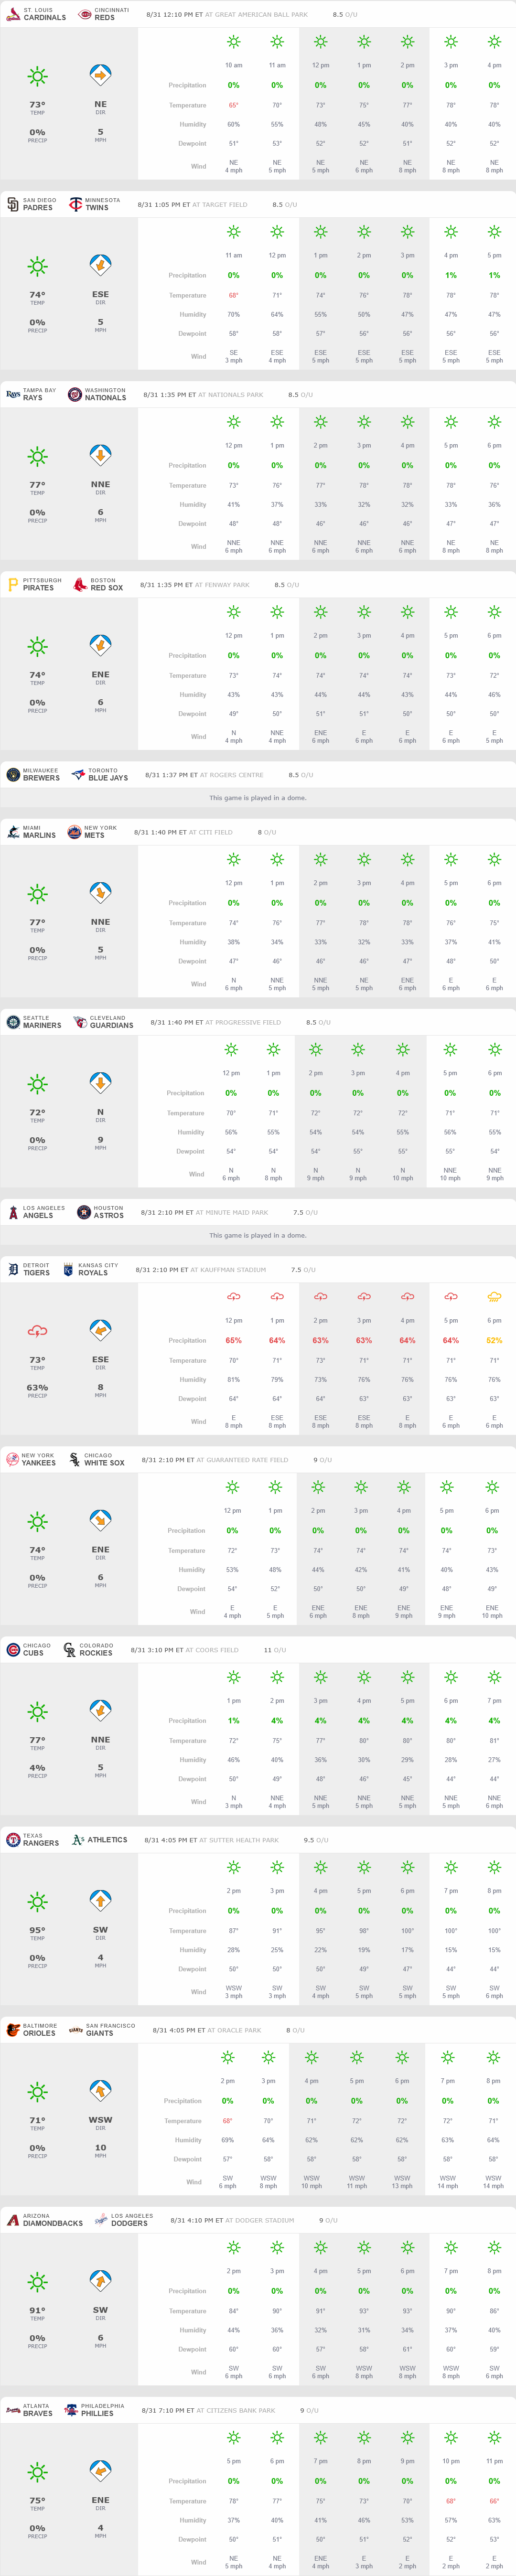Image resolution: width=516 pixels, height=2576 pixels.
Task: Click 'AT NATIONALS PARK' venue text
Action: pyautogui.click(x=230, y=394)
